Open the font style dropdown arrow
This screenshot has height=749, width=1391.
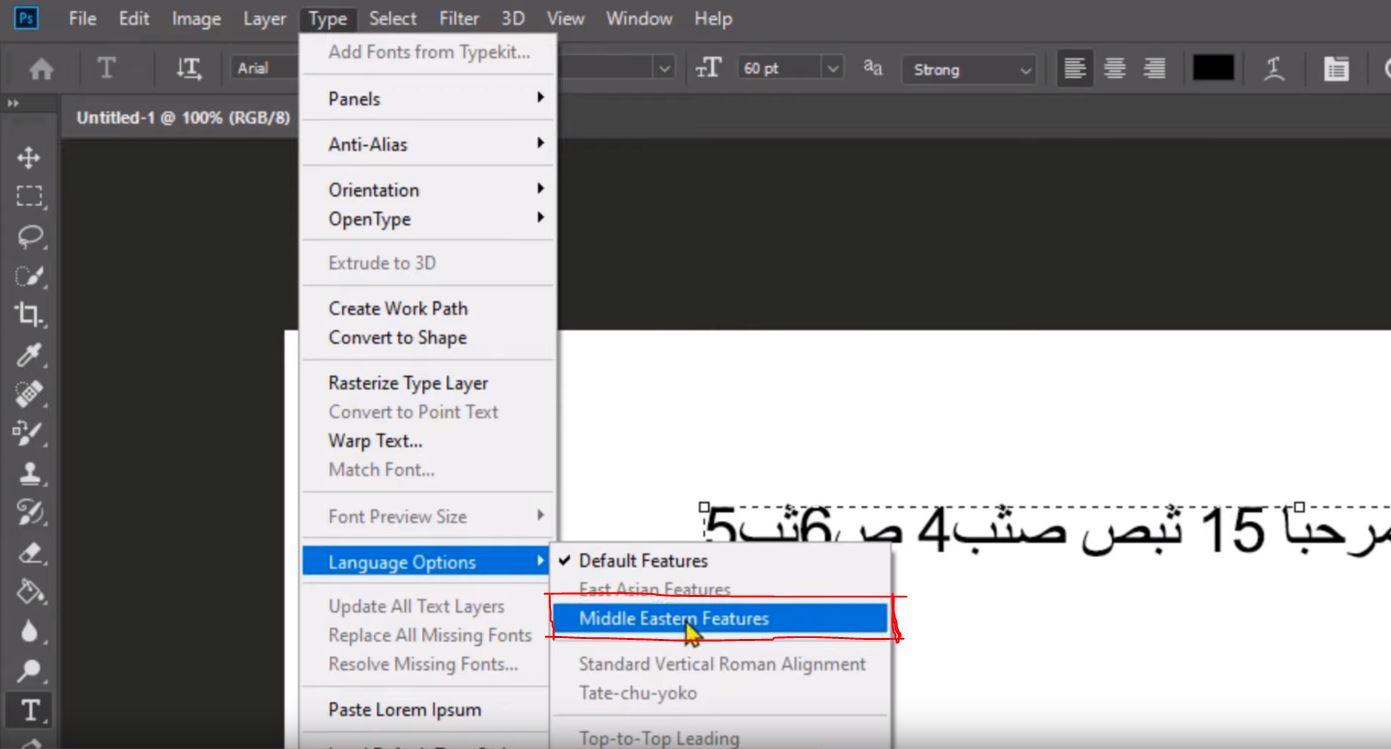(x=665, y=69)
